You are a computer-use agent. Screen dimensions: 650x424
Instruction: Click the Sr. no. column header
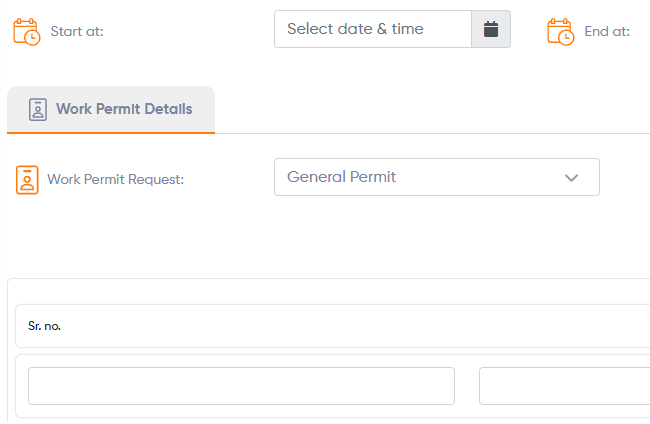point(44,326)
